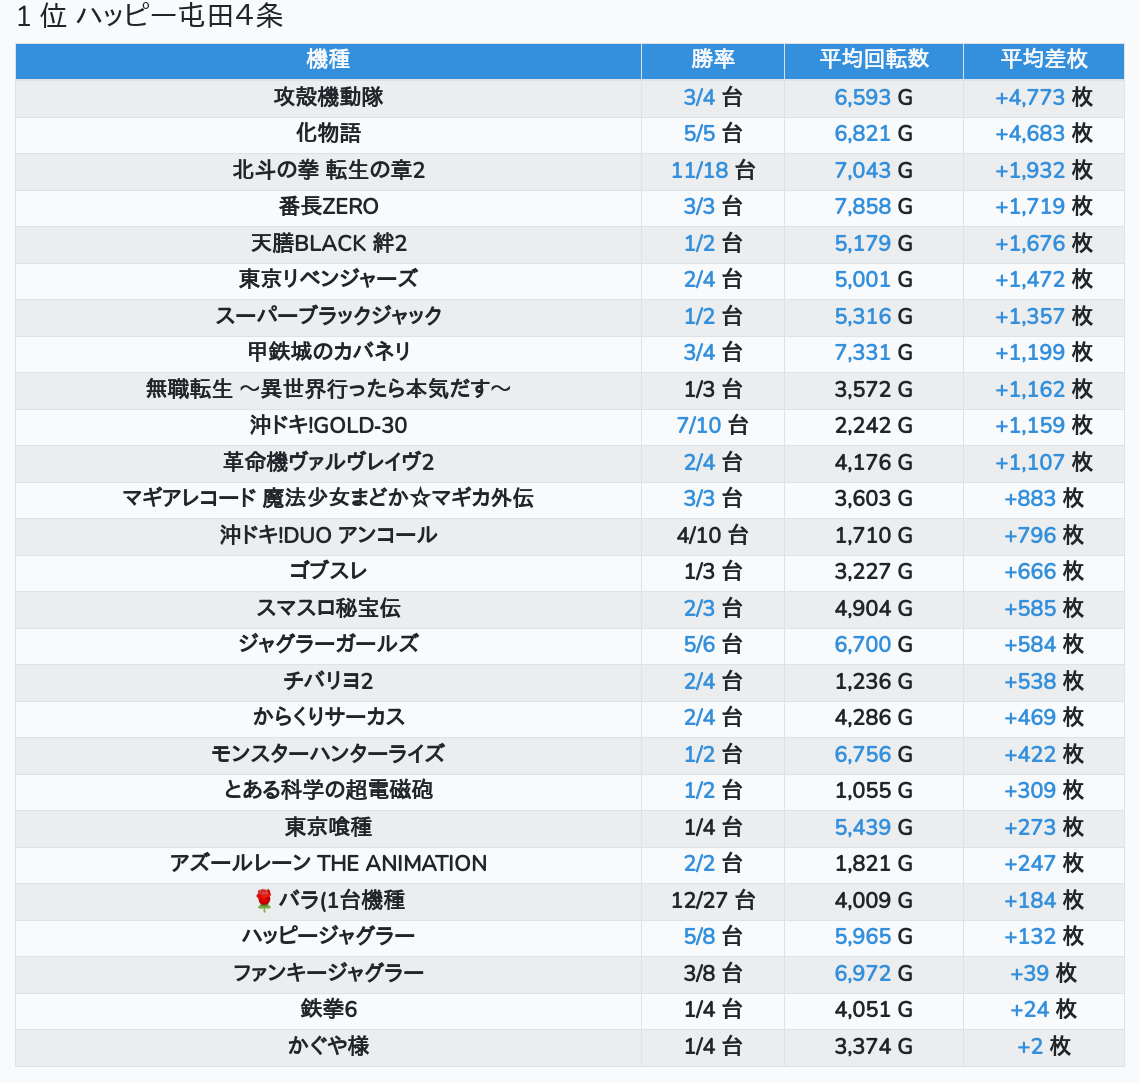Select マギアレコード 魔法少女まどか☆マギカ外伝 row name
Image resolution: width=1140 pixels, height=1083 pixels.
coord(328,498)
